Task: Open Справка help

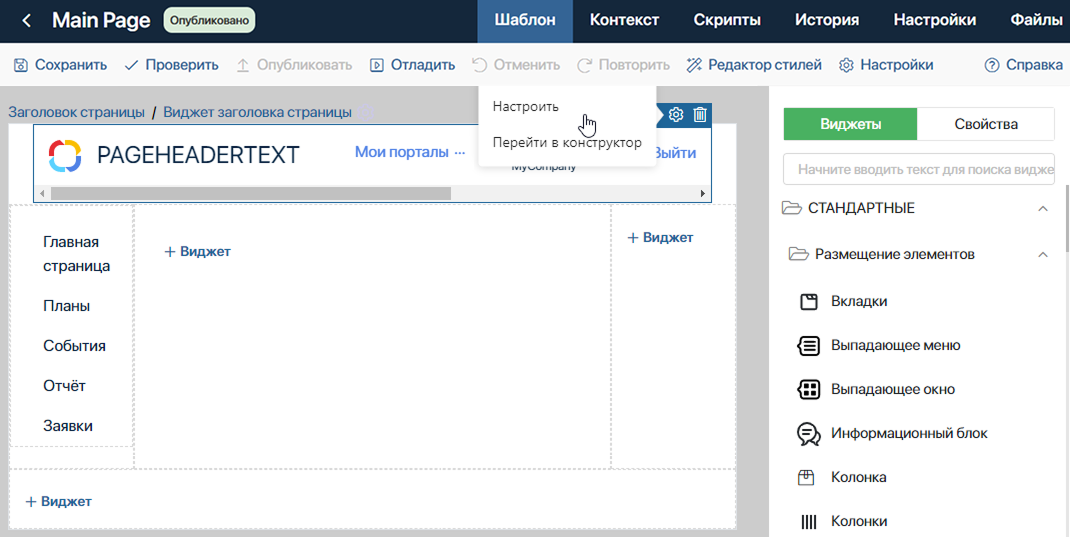Action: tap(1024, 65)
